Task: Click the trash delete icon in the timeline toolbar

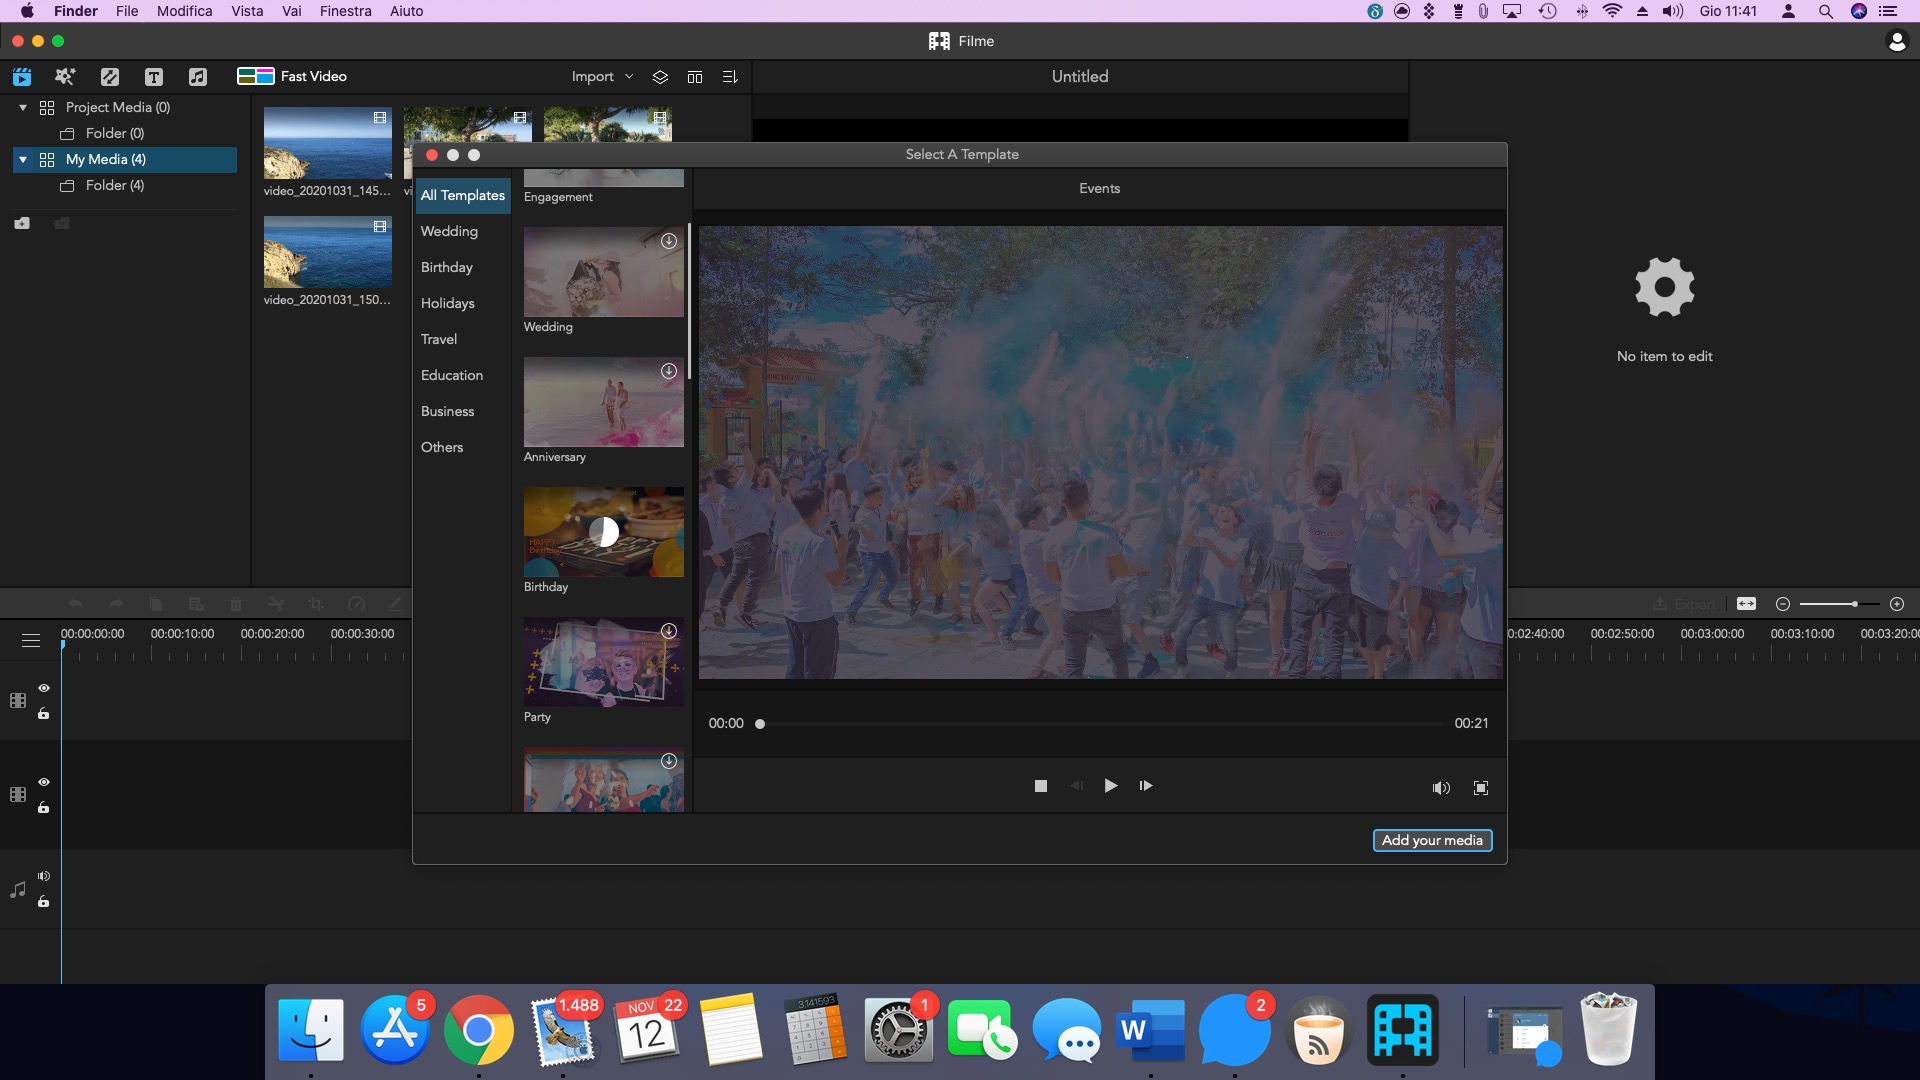Action: click(x=236, y=604)
